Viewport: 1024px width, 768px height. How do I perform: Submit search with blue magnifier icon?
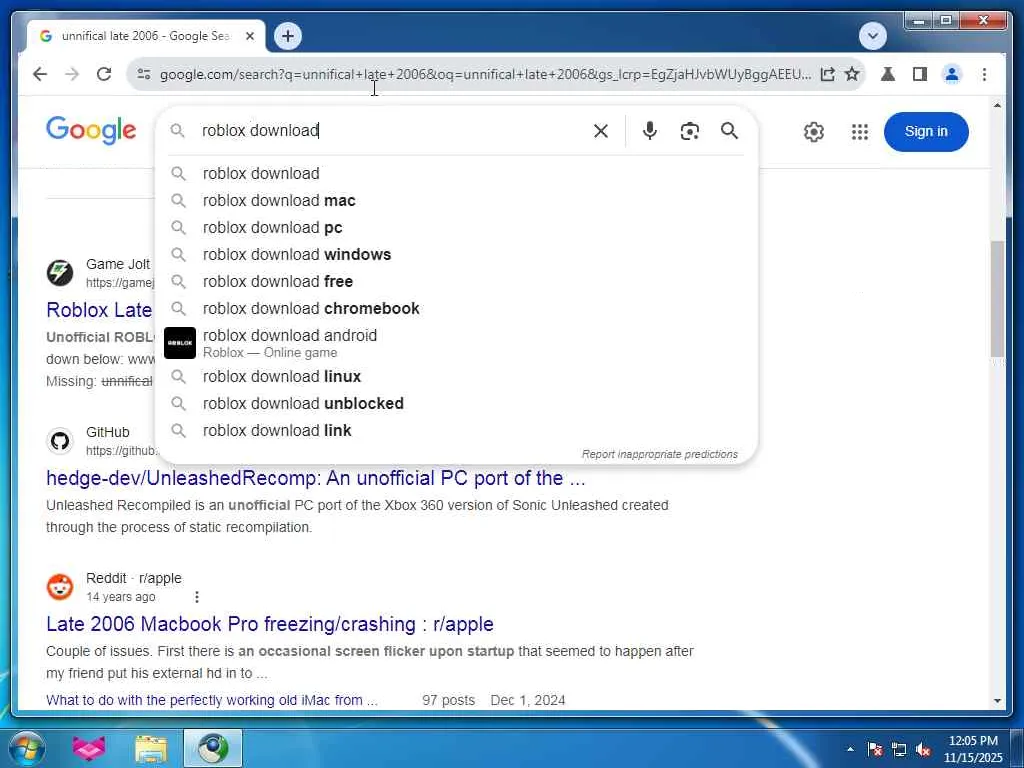[x=729, y=131]
